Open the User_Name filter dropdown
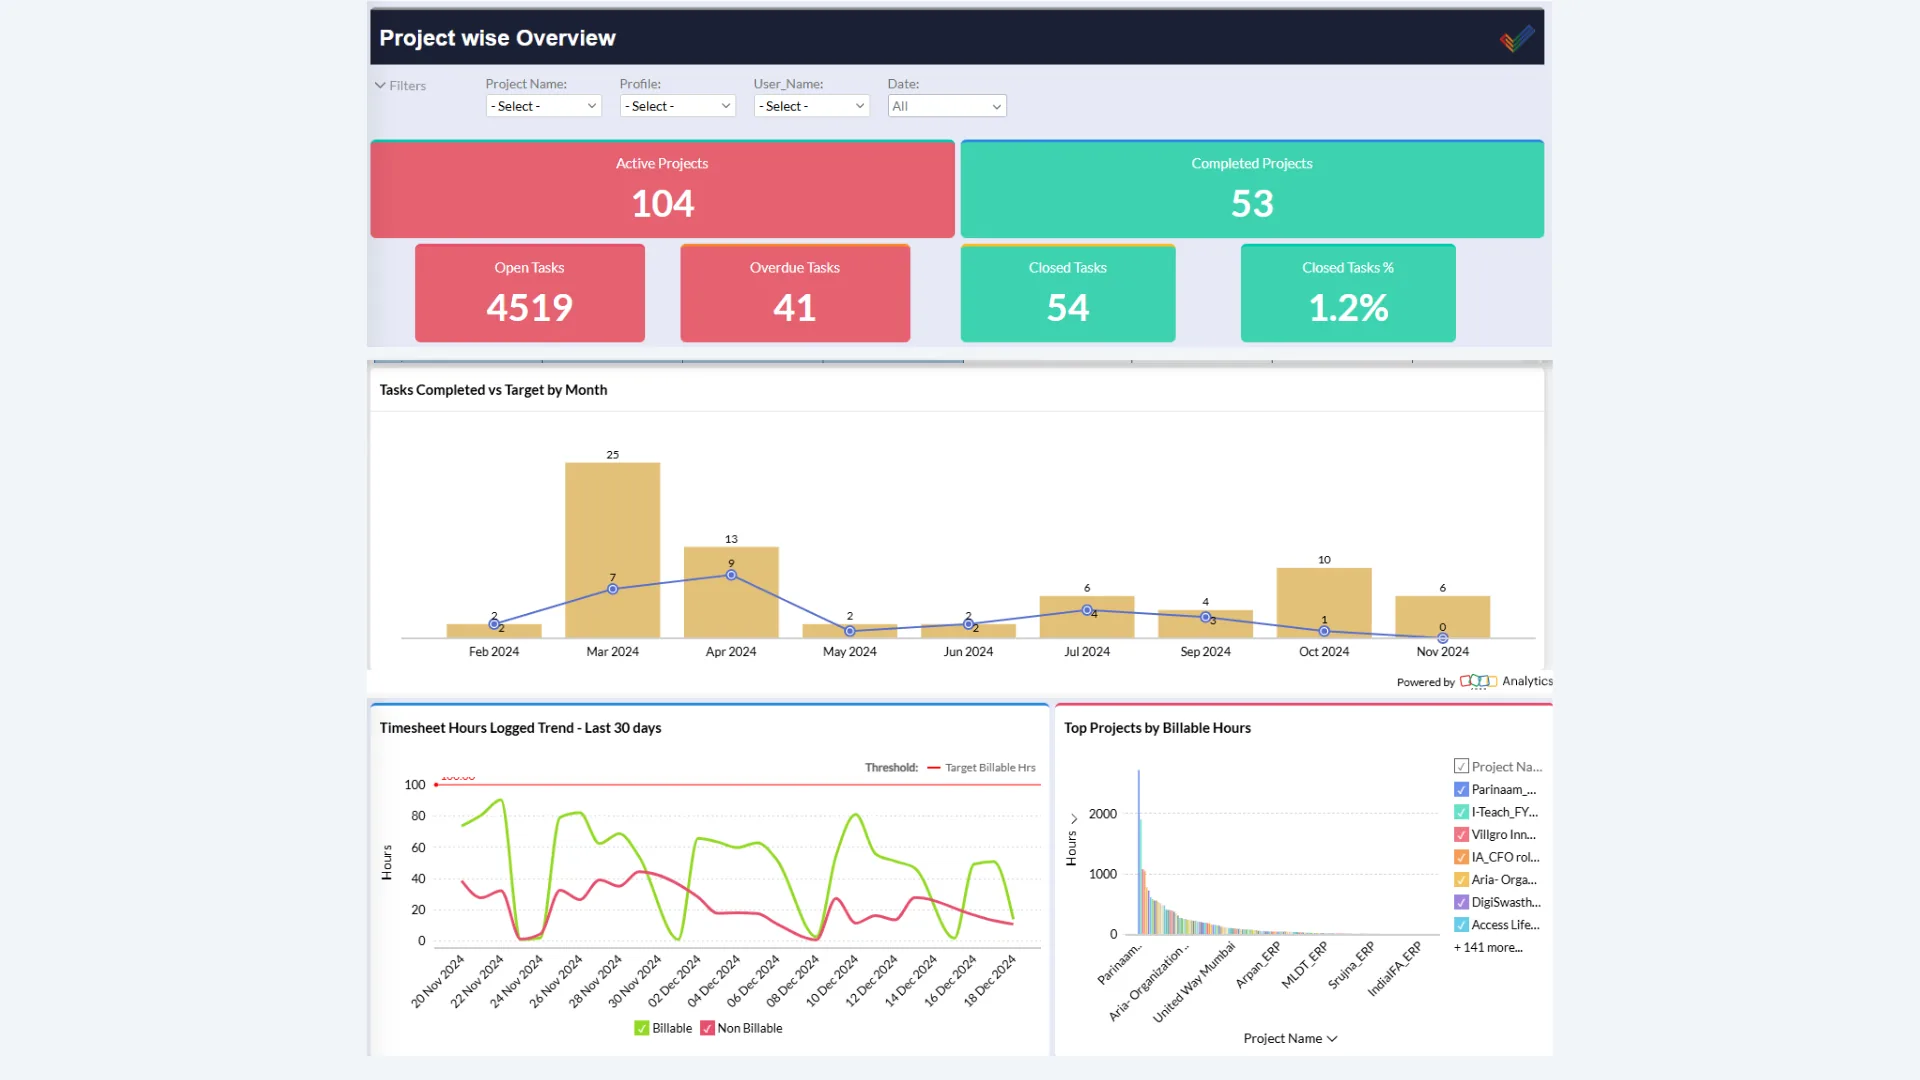 pos(811,106)
